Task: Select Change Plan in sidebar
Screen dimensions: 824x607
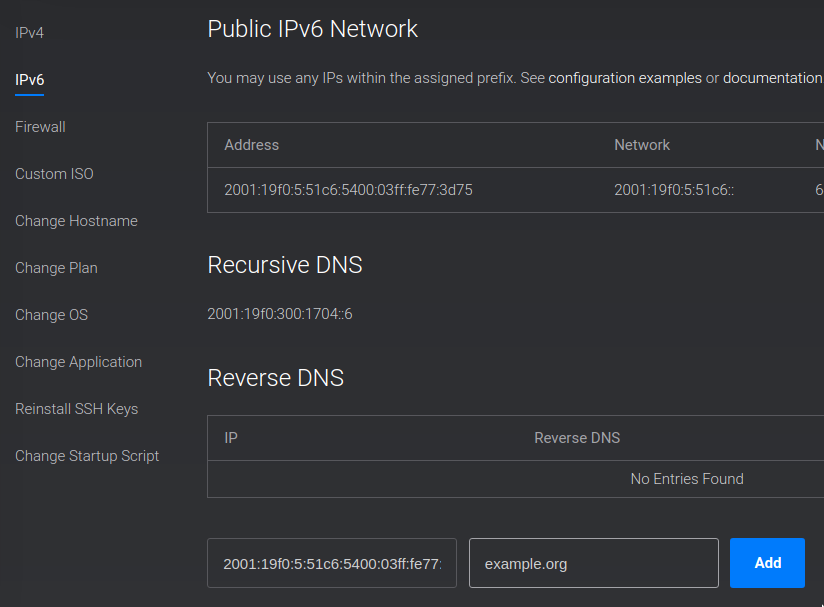Action: [56, 268]
